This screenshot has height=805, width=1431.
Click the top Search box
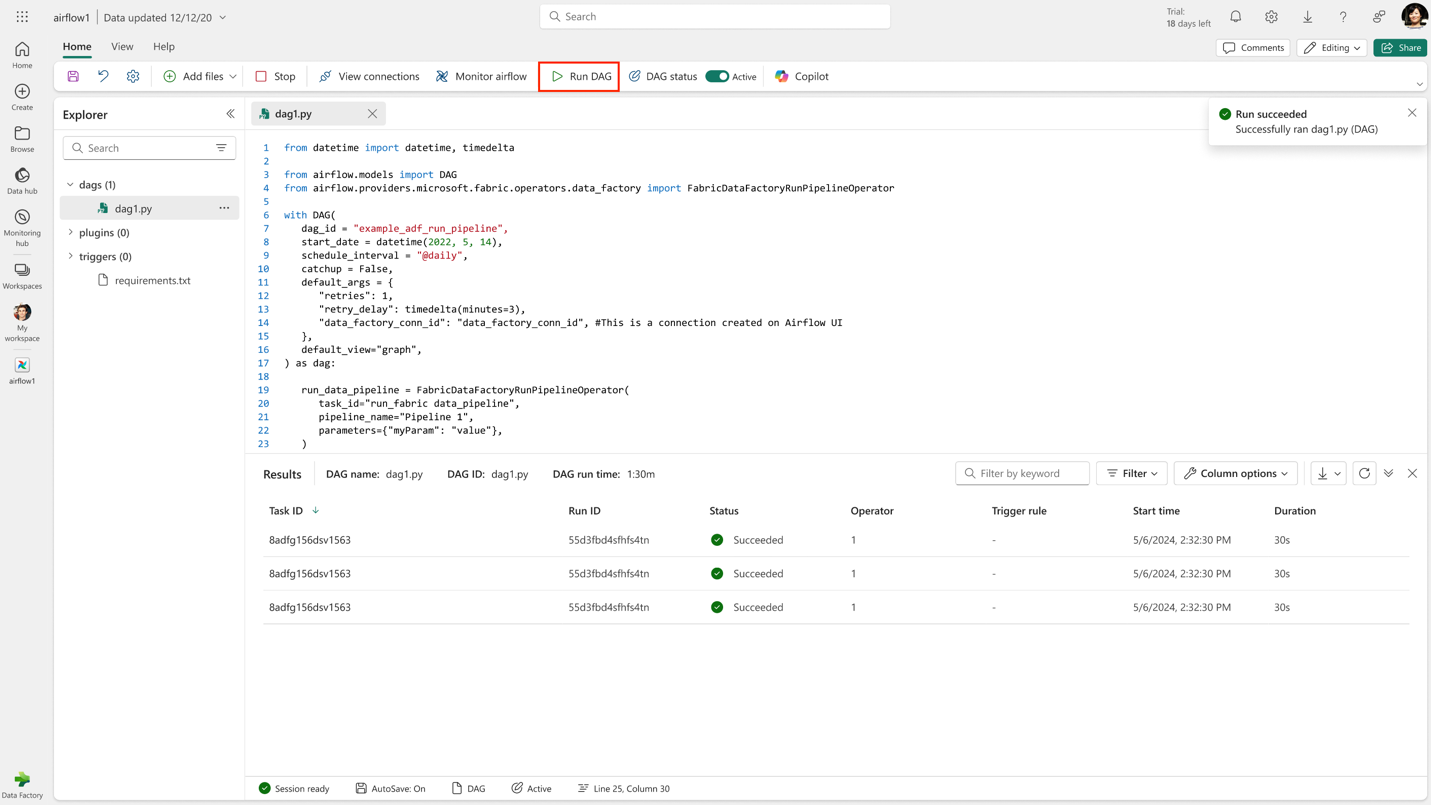click(x=715, y=17)
